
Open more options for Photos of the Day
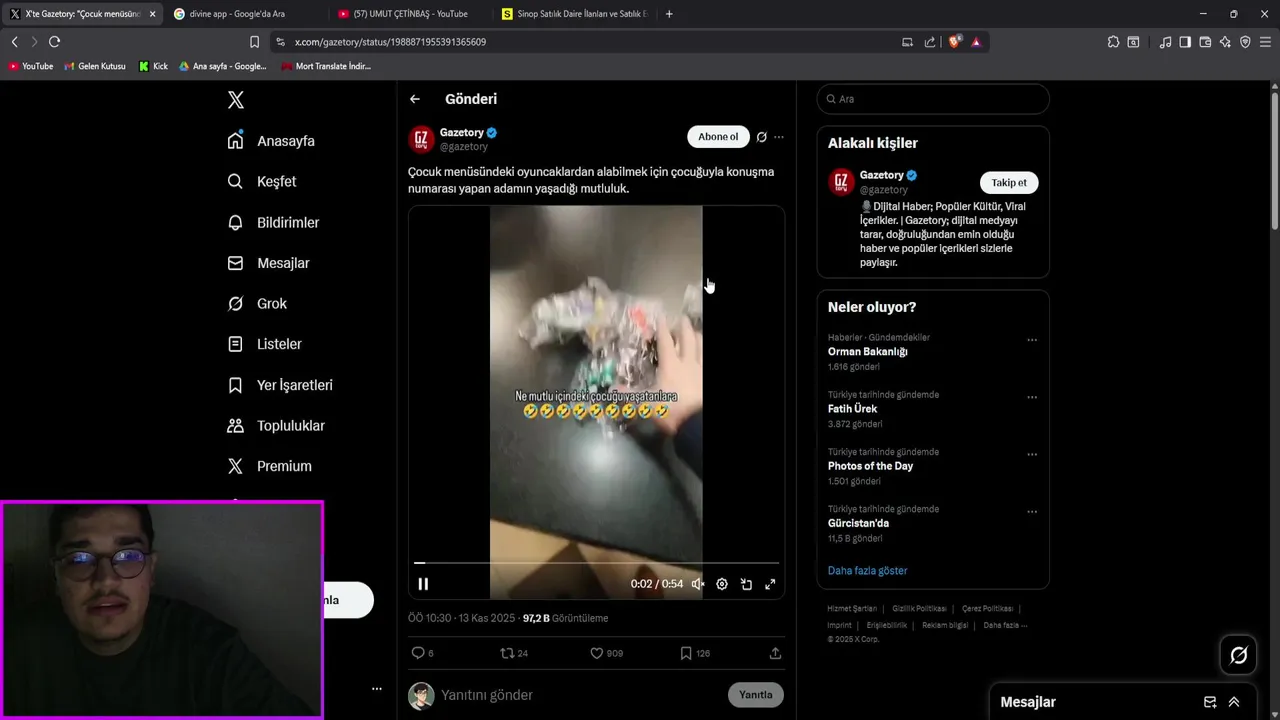(1032, 454)
